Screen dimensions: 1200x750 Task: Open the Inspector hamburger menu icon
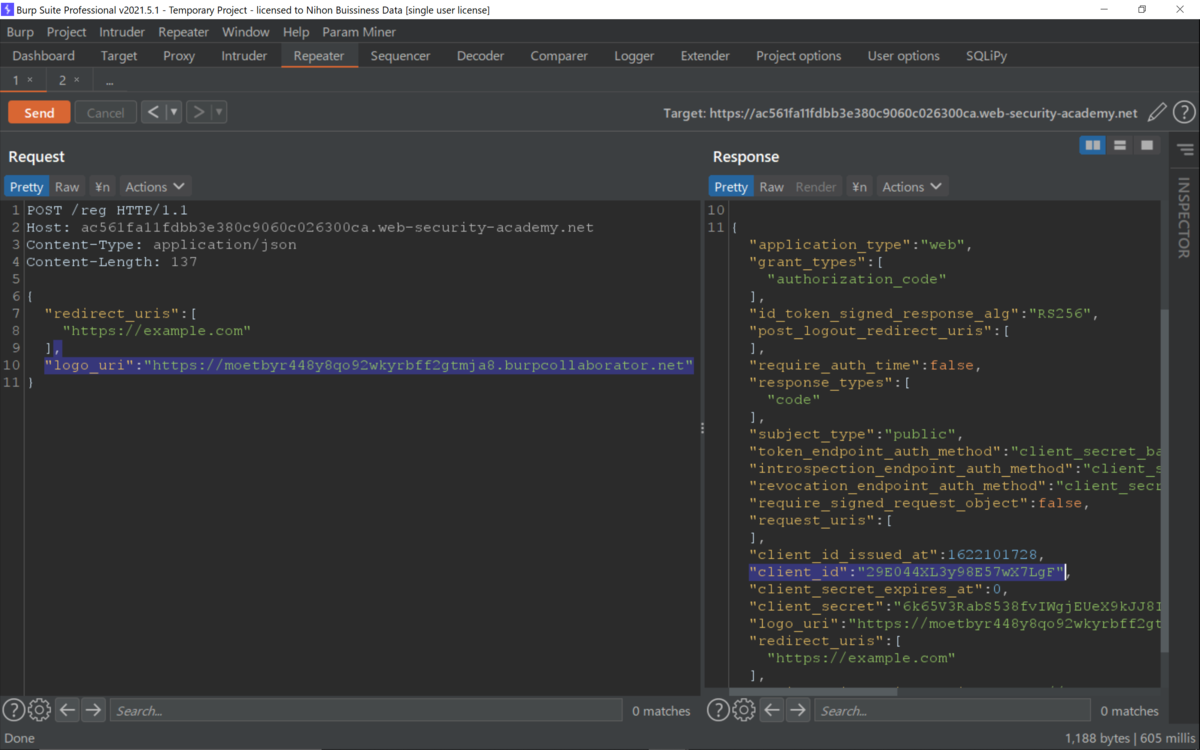tap(1185, 150)
